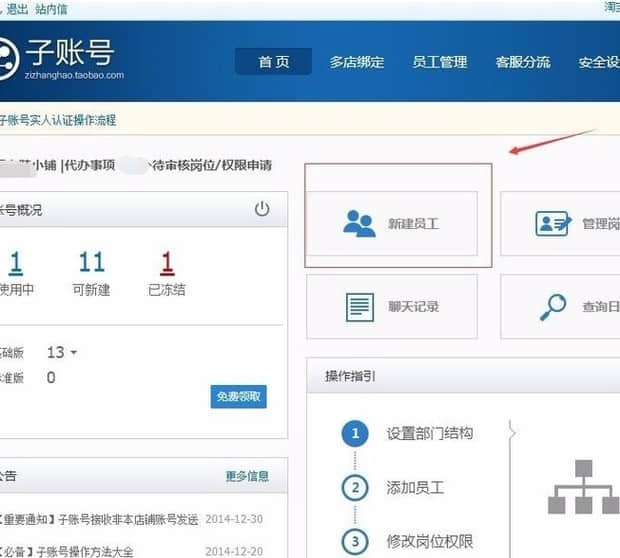Click the 可新建 count 11

pos(91,262)
